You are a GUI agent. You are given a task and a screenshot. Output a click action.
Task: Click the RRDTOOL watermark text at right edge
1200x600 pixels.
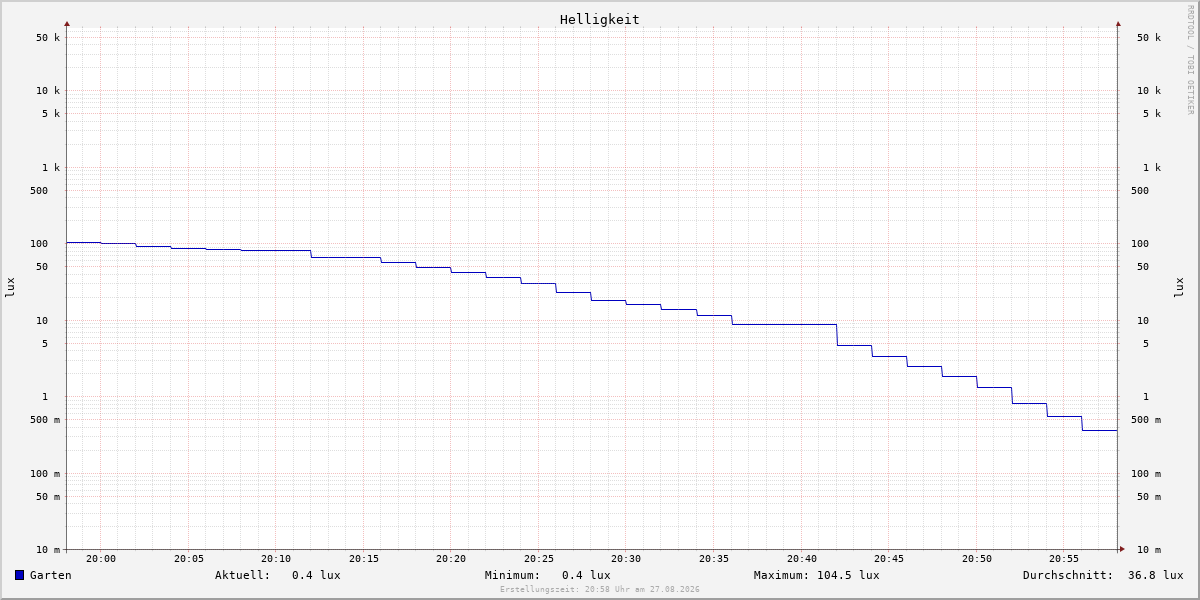point(1190,60)
